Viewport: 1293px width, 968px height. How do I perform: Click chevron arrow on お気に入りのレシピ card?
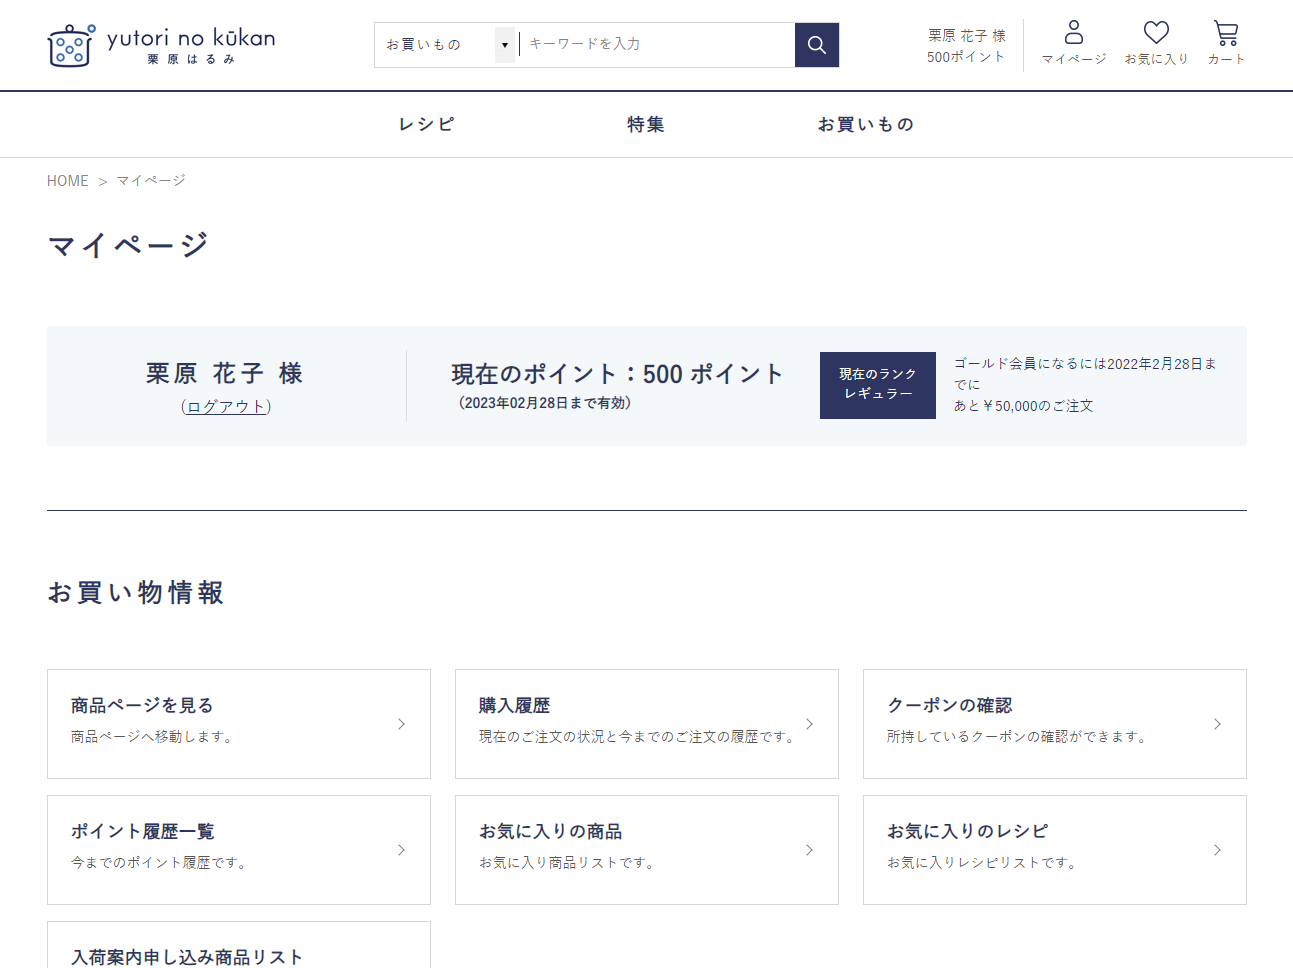click(x=1218, y=850)
